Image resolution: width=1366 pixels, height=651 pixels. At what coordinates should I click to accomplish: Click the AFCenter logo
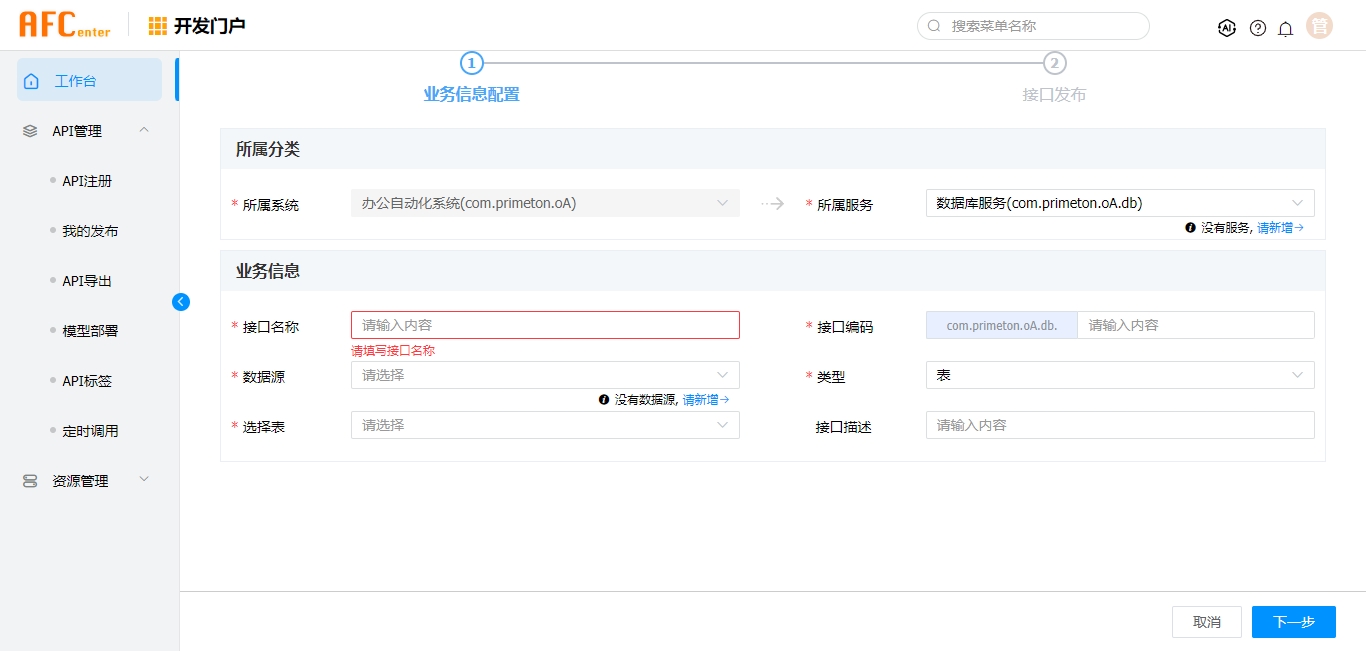click(x=65, y=25)
